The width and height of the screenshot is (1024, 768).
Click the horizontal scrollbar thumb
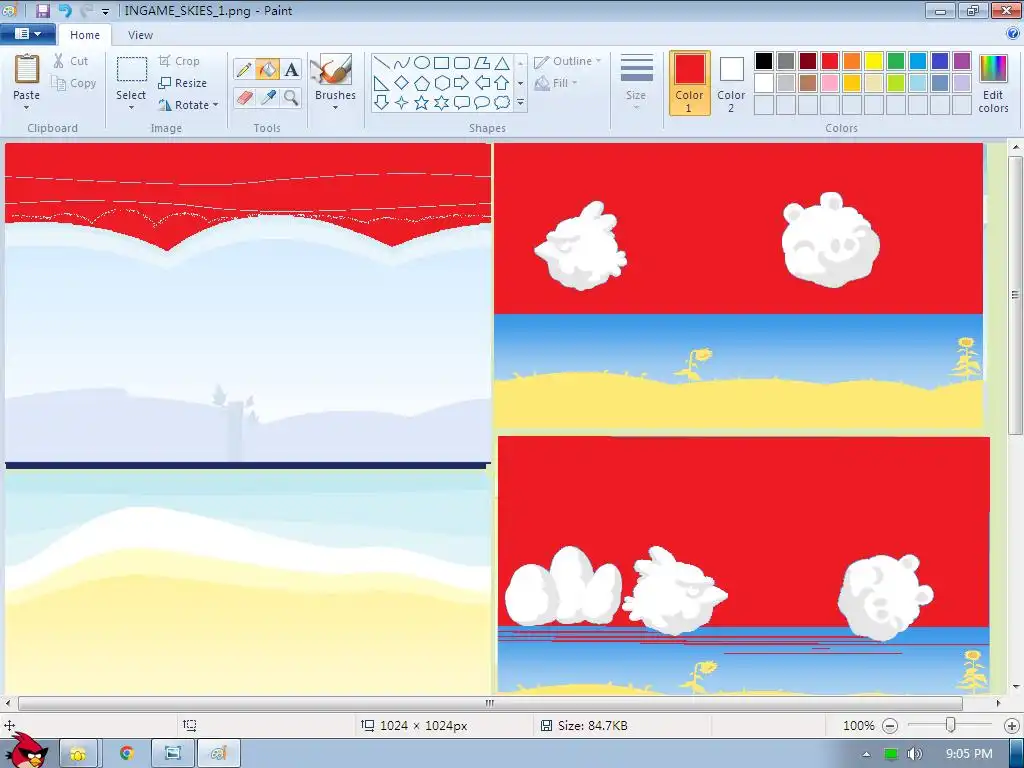coord(490,703)
